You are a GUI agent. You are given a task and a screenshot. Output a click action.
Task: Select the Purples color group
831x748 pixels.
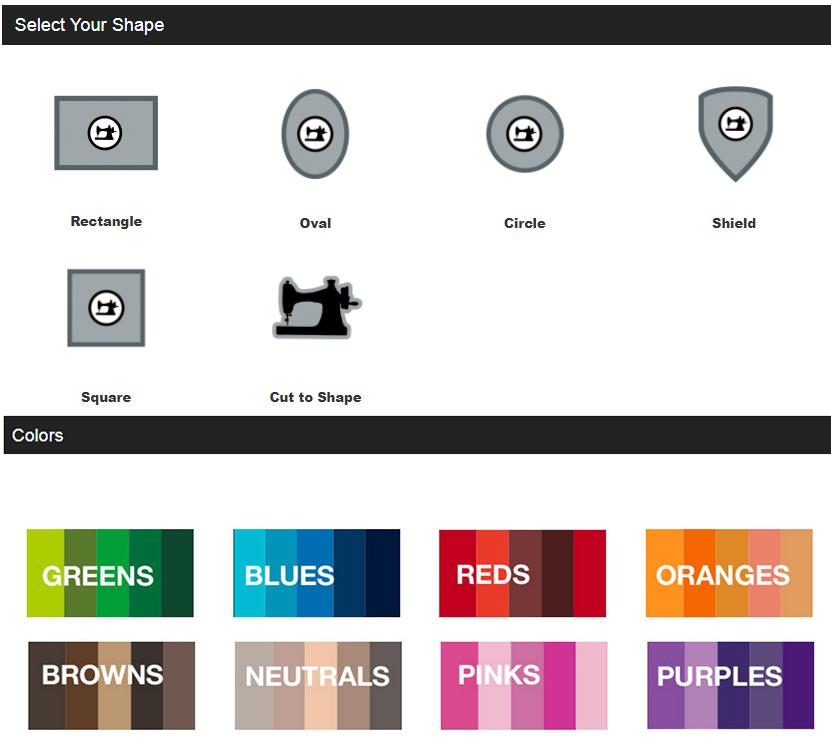tap(730, 686)
